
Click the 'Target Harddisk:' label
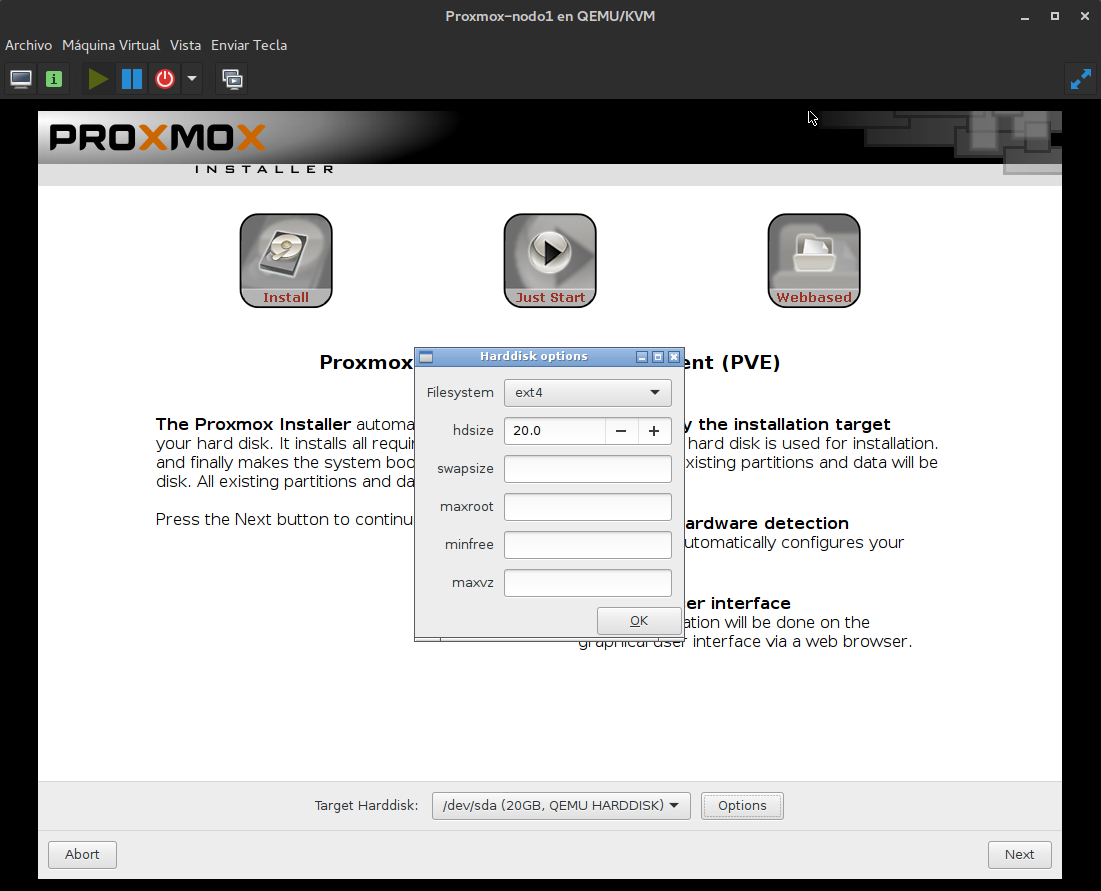(x=367, y=805)
